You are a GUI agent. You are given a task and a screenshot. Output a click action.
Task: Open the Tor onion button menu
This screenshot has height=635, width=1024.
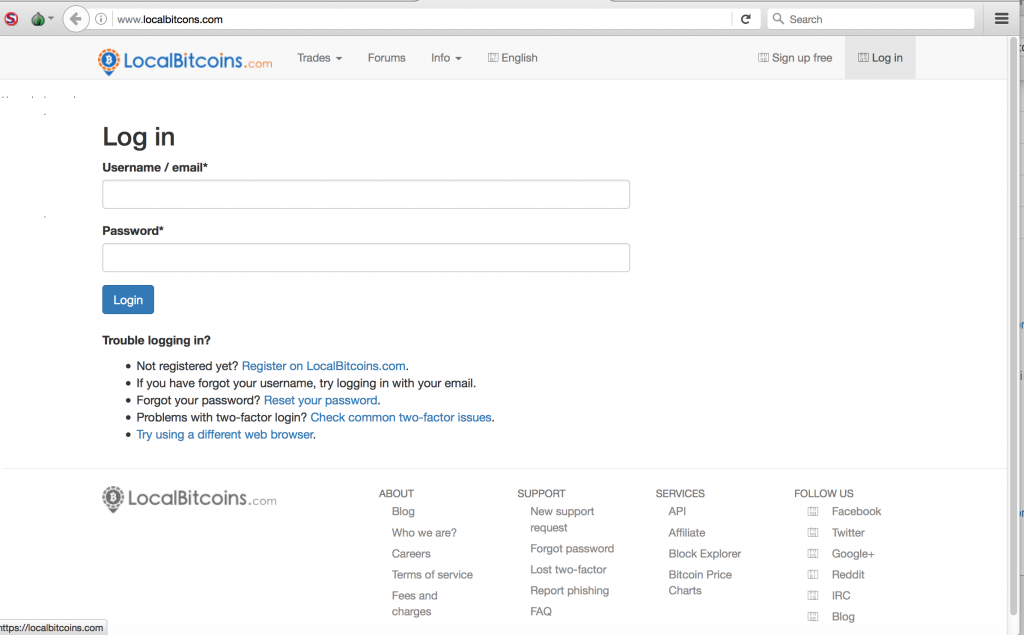[41, 19]
